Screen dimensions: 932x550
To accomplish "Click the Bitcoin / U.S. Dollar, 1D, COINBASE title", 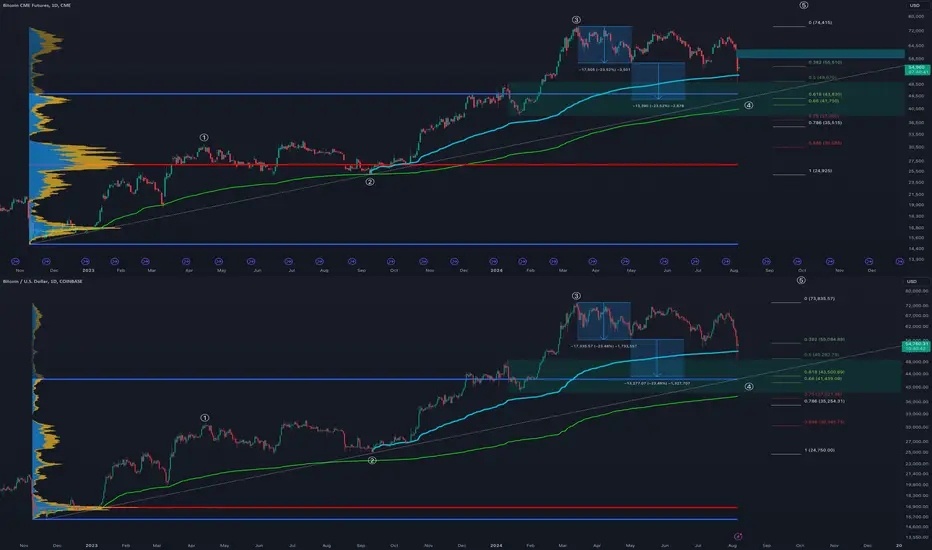I will (43, 281).
